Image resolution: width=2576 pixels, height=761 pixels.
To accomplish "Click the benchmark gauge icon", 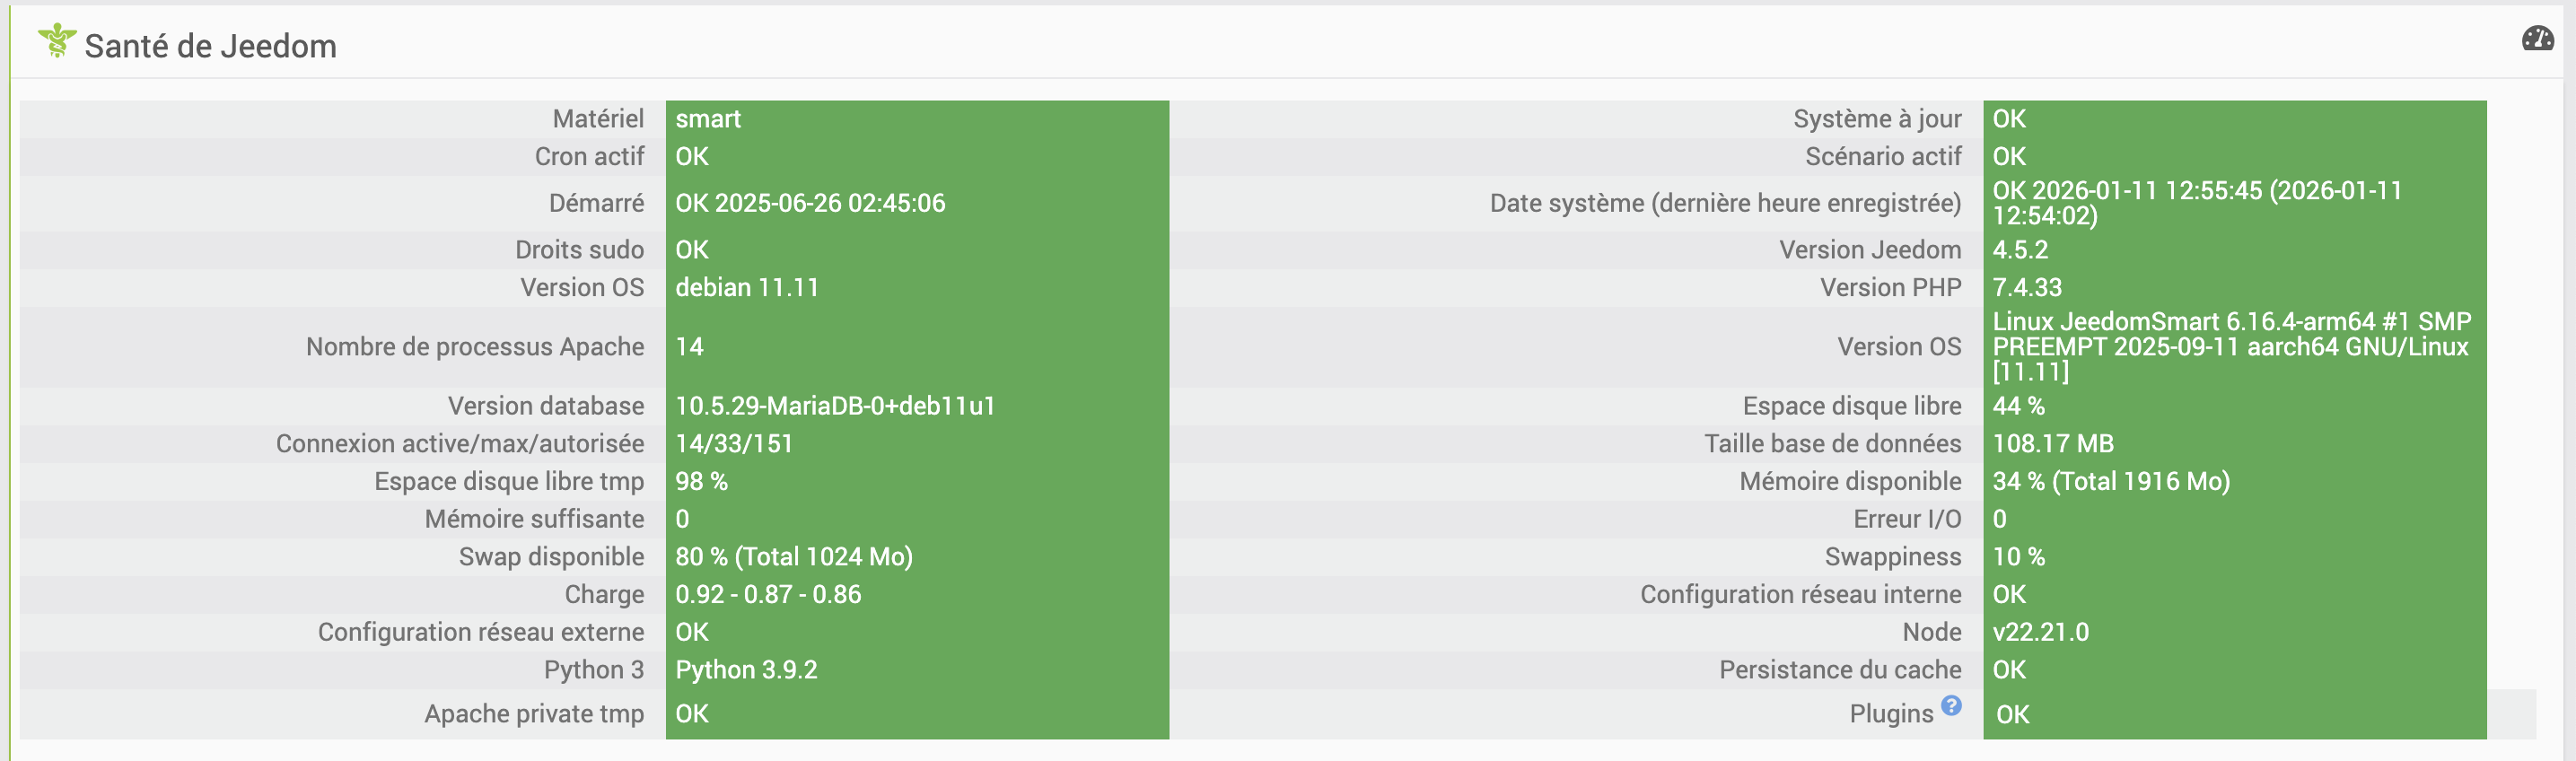I will pyautogui.click(x=2537, y=39).
